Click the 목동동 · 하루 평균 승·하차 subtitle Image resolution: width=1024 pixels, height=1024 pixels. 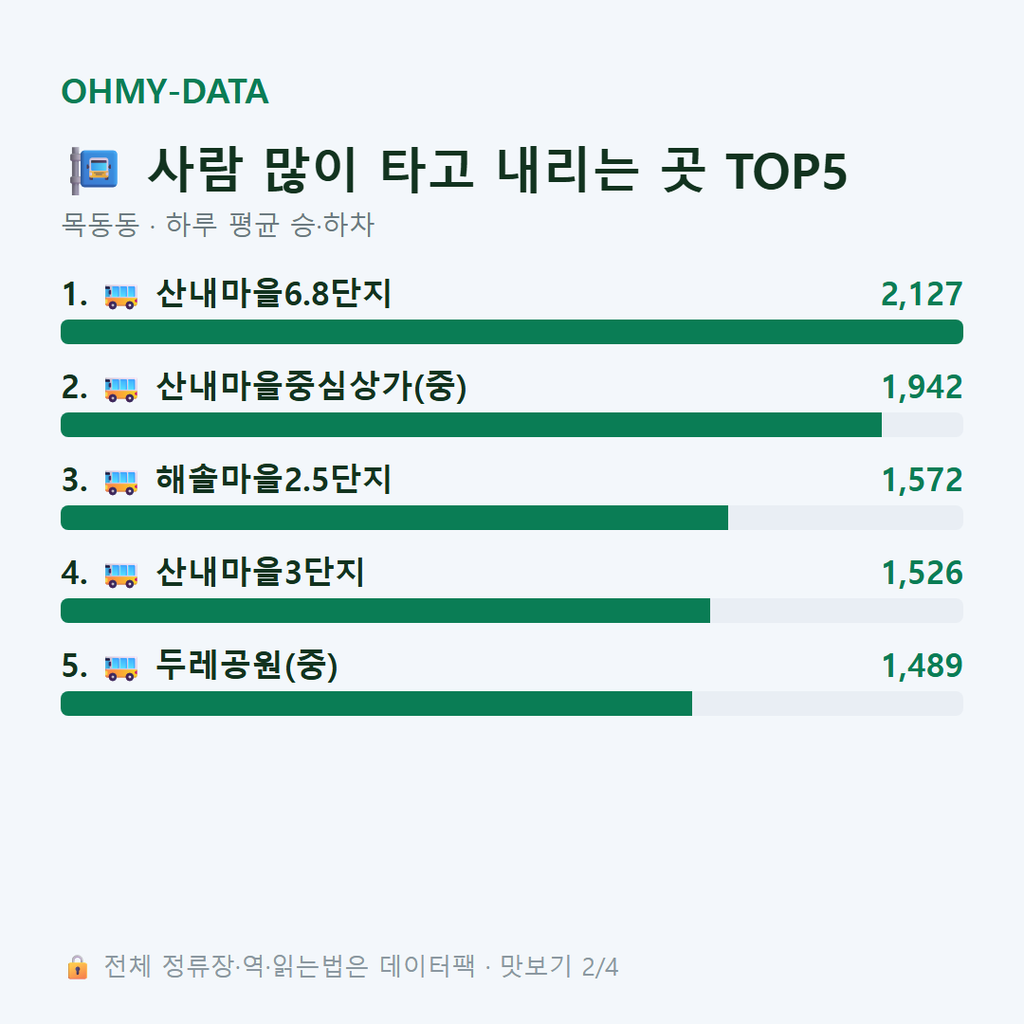pyautogui.click(x=217, y=225)
